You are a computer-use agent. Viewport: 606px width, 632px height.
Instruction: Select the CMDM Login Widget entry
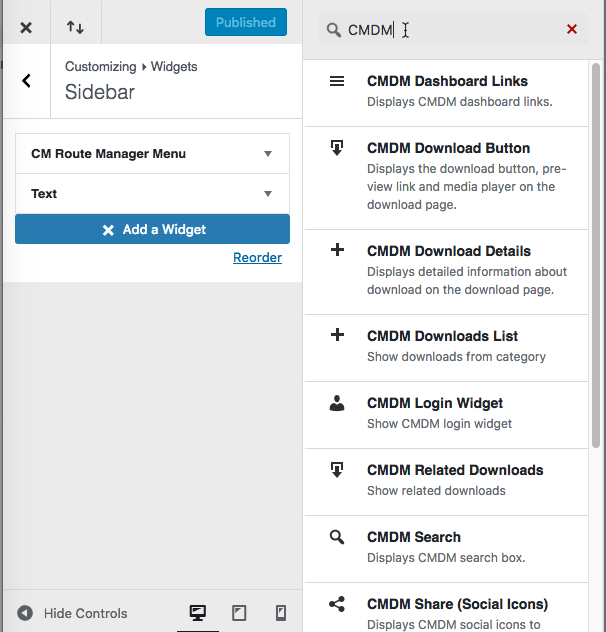pos(446,415)
